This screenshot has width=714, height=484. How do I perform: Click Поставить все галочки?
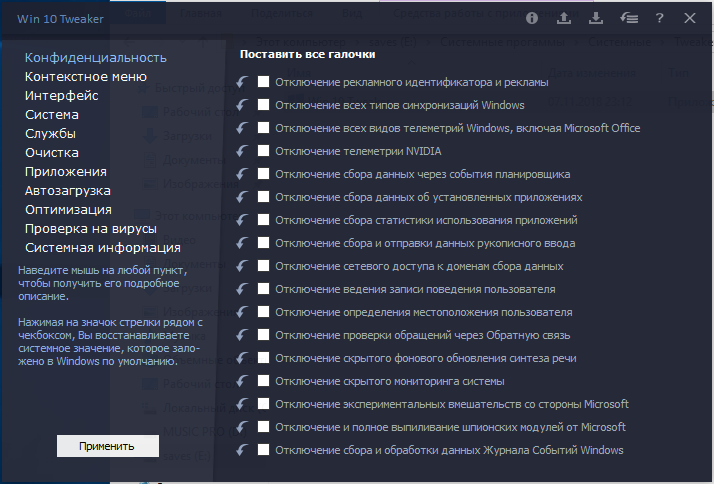click(307, 54)
